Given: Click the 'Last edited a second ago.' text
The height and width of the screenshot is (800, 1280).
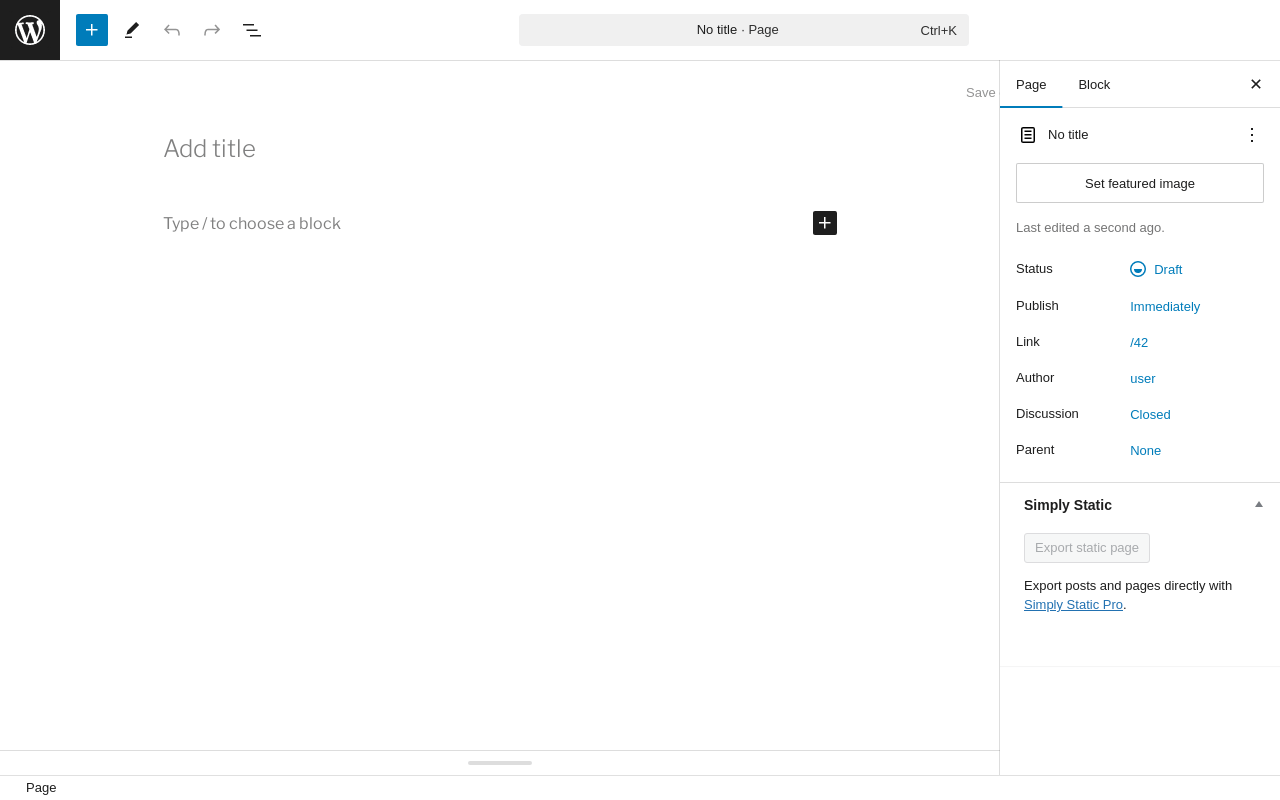Looking at the screenshot, I should point(1090,228).
